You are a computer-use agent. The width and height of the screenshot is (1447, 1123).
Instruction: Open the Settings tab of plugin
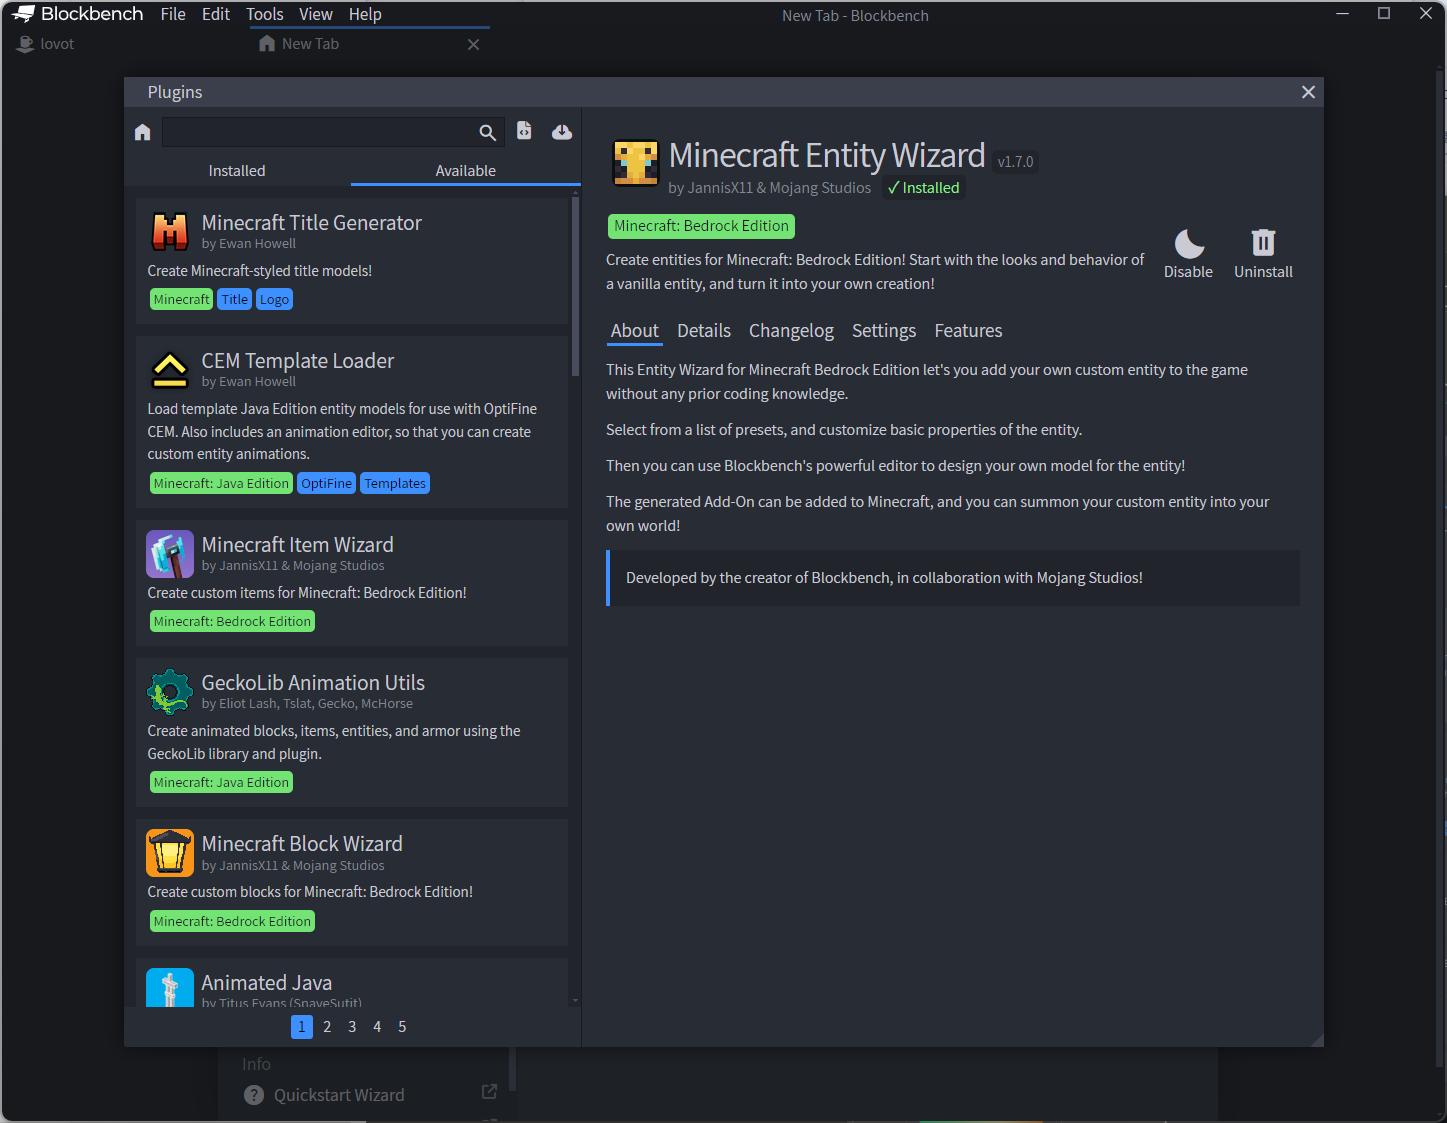pos(883,331)
